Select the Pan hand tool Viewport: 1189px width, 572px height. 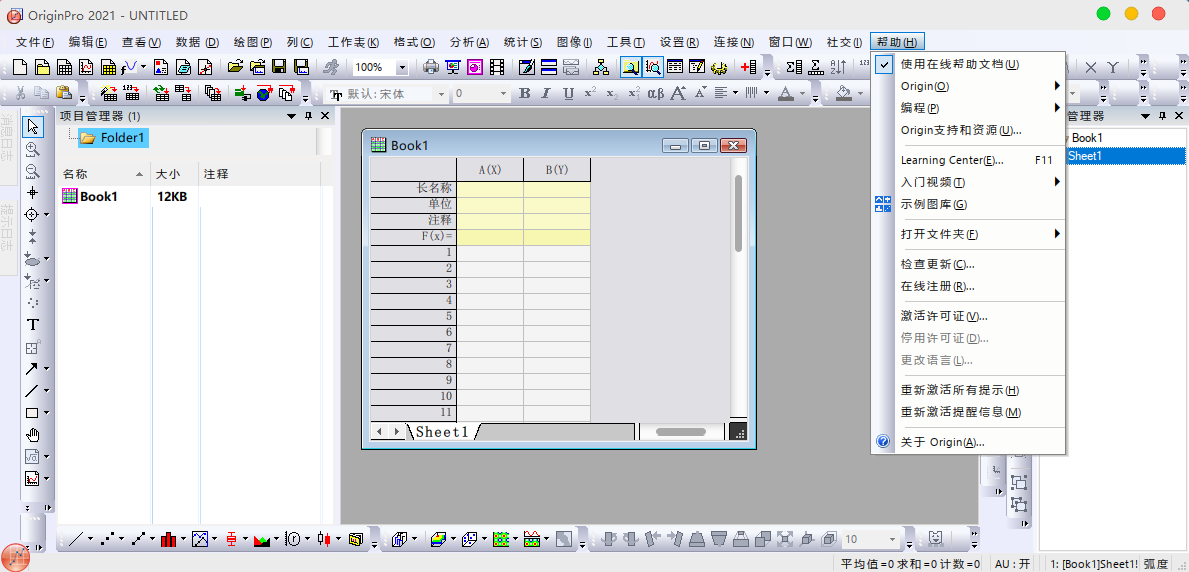[32, 435]
